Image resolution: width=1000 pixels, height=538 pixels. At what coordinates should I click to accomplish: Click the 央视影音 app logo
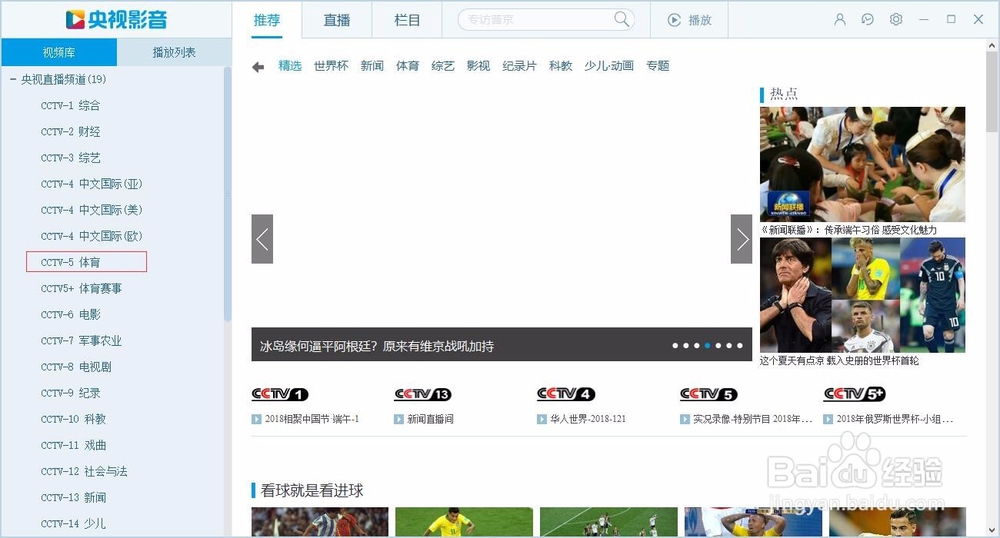116,20
